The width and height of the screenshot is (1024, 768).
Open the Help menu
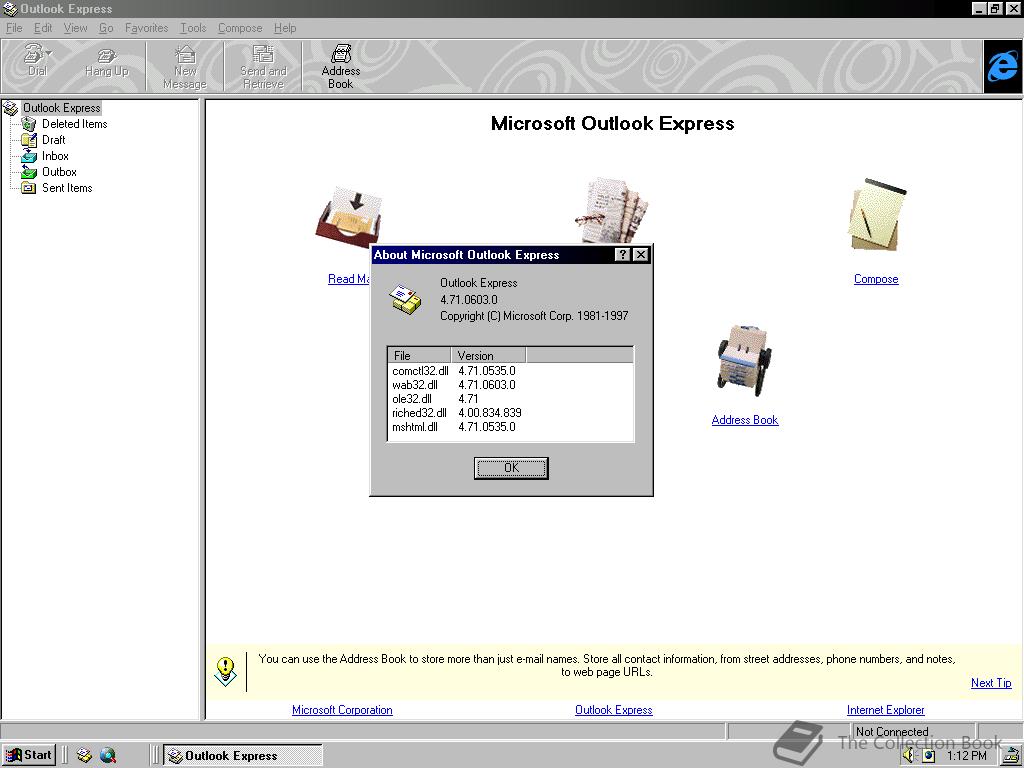pos(285,28)
